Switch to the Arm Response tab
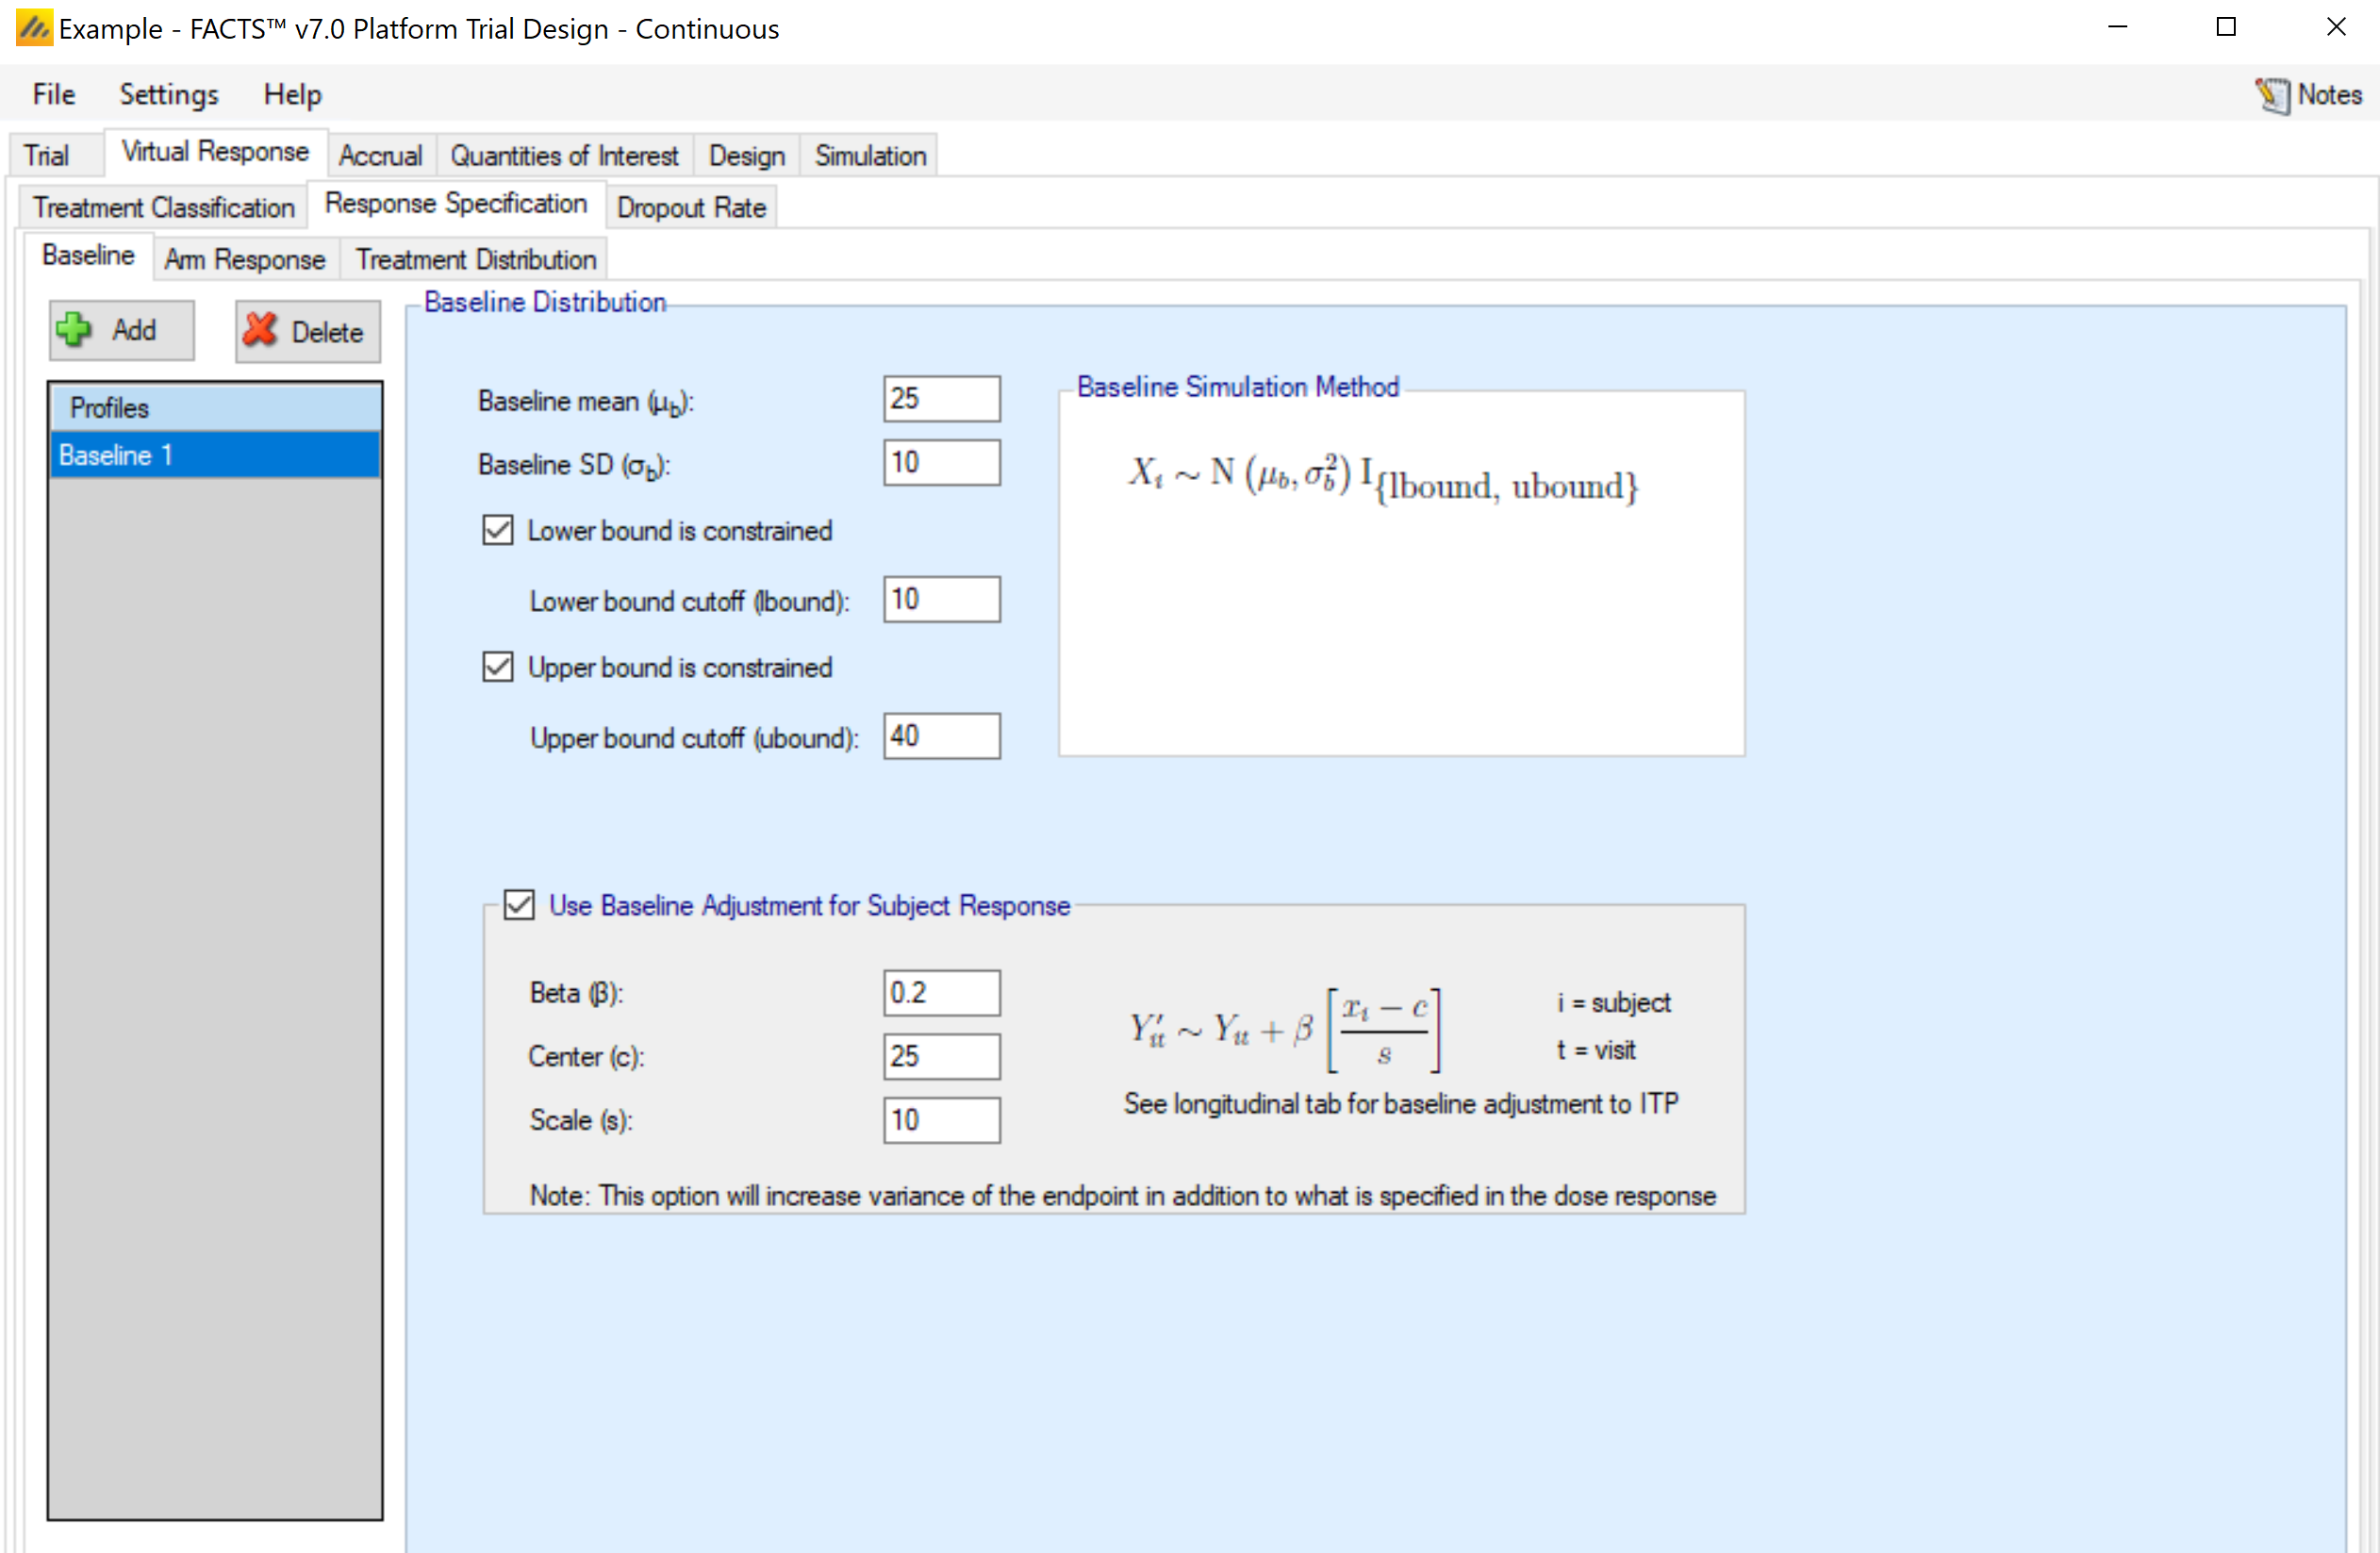Image resolution: width=2380 pixels, height=1553 pixels. pyautogui.click(x=245, y=259)
